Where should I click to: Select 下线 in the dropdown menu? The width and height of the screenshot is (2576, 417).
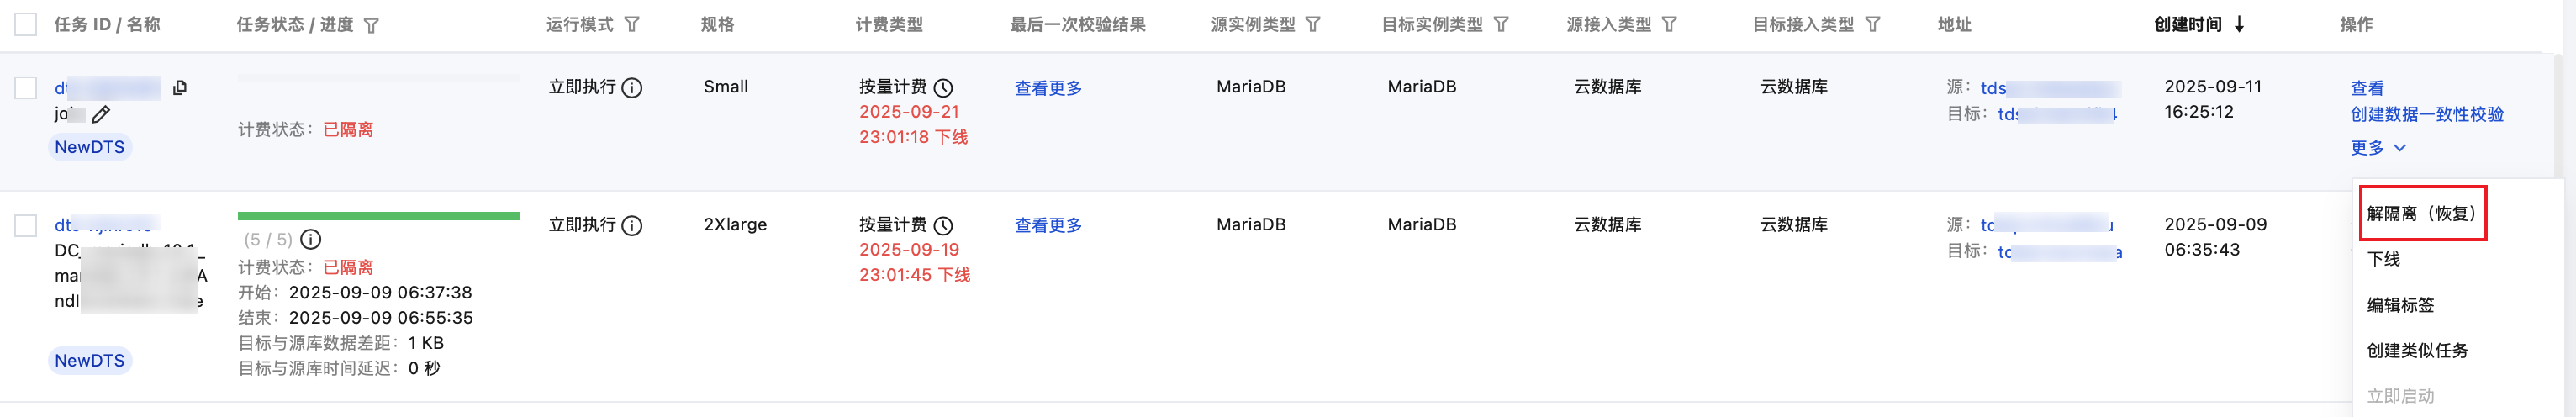2383,259
